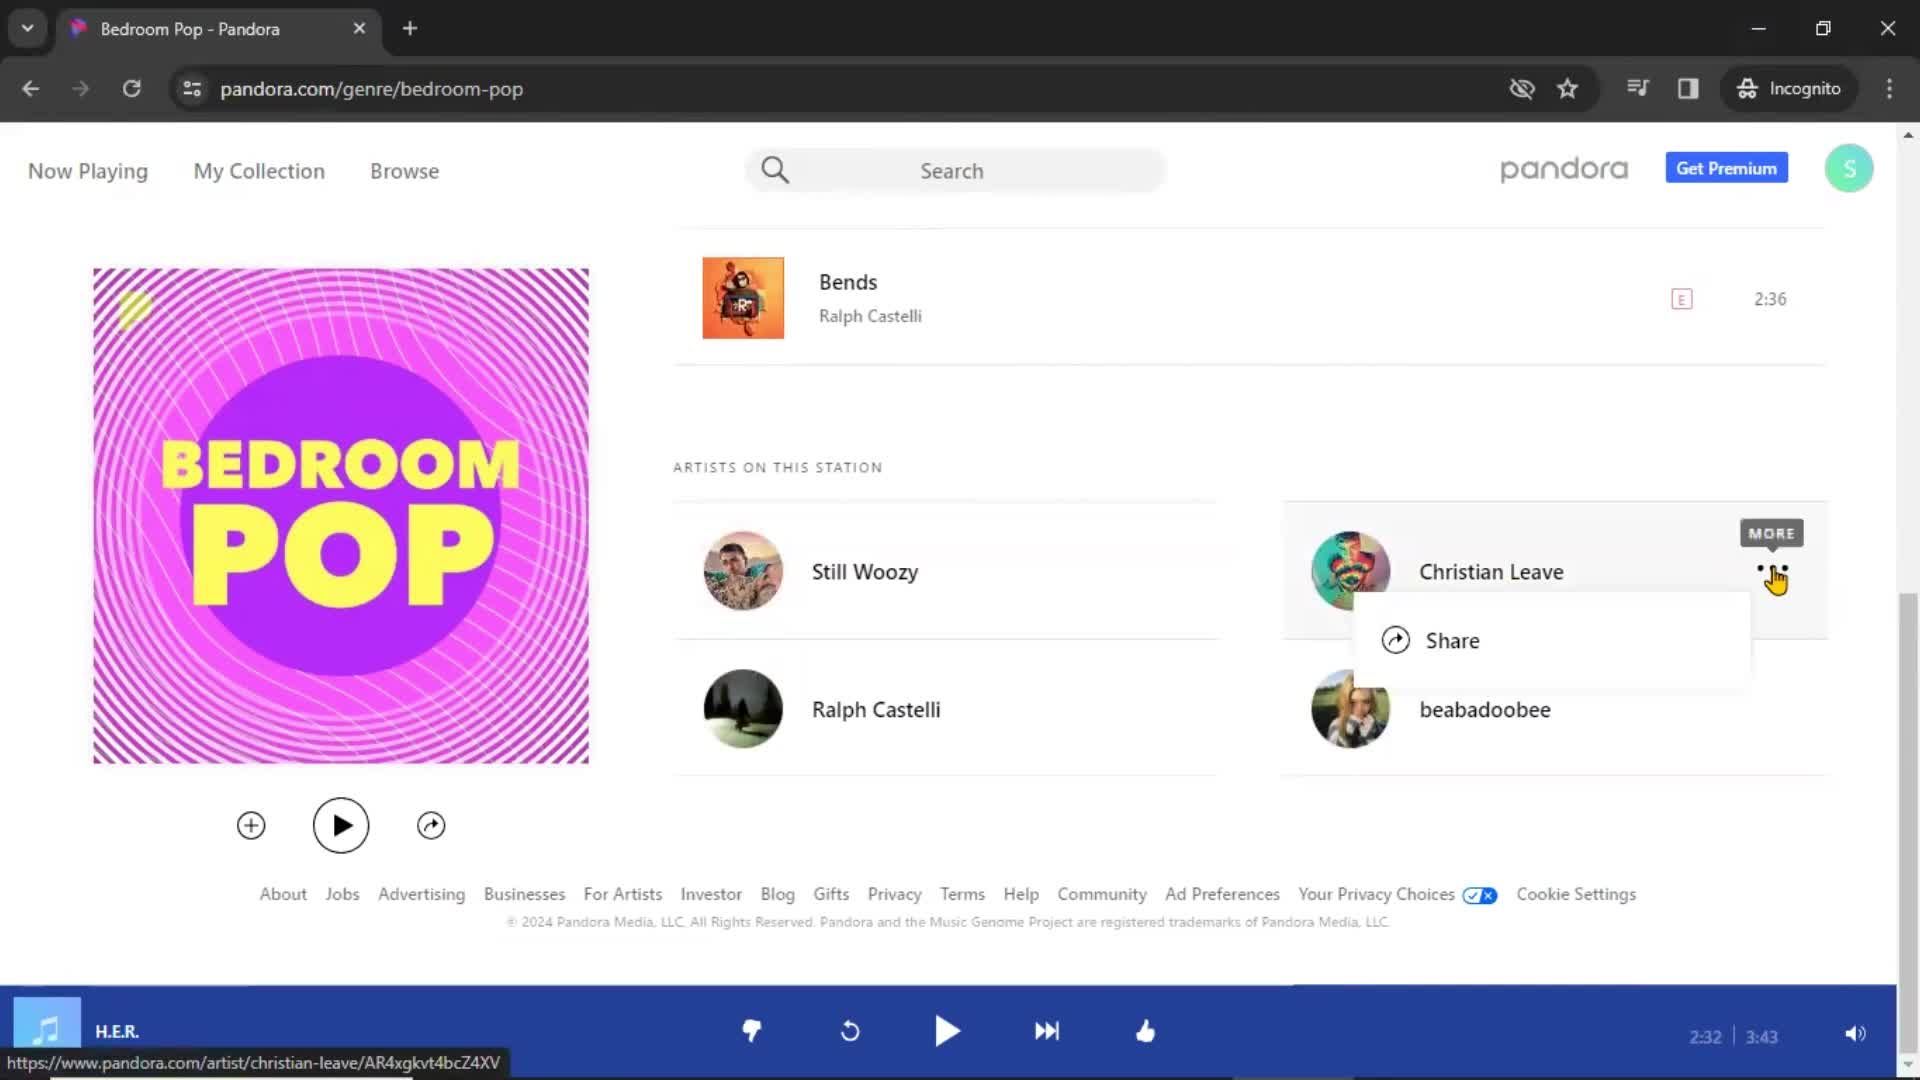Click the address bar URL
This screenshot has height=1080, width=1920.
click(x=371, y=89)
